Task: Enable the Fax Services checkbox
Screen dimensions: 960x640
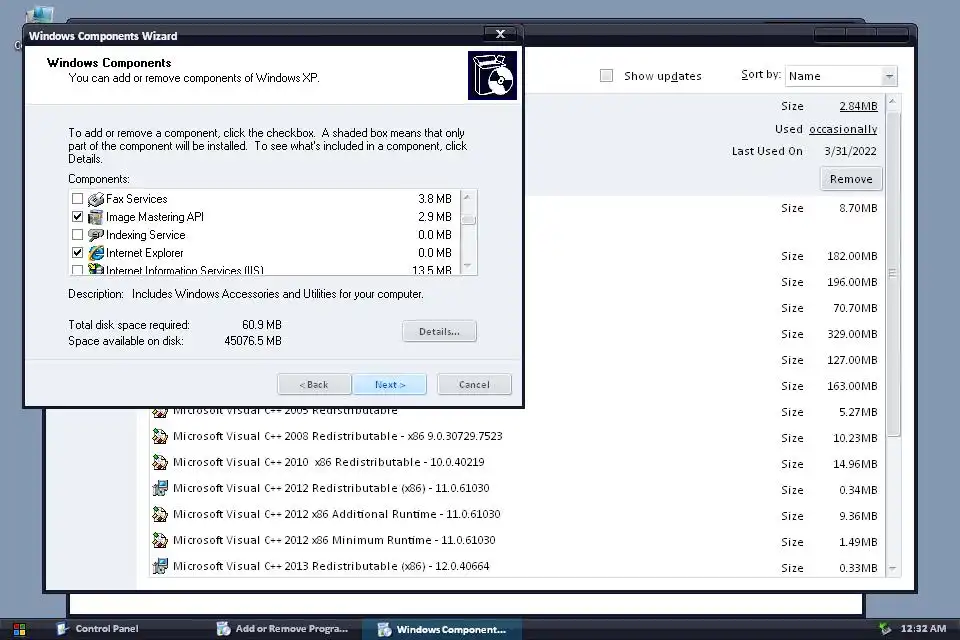Action: click(x=77, y=198)
